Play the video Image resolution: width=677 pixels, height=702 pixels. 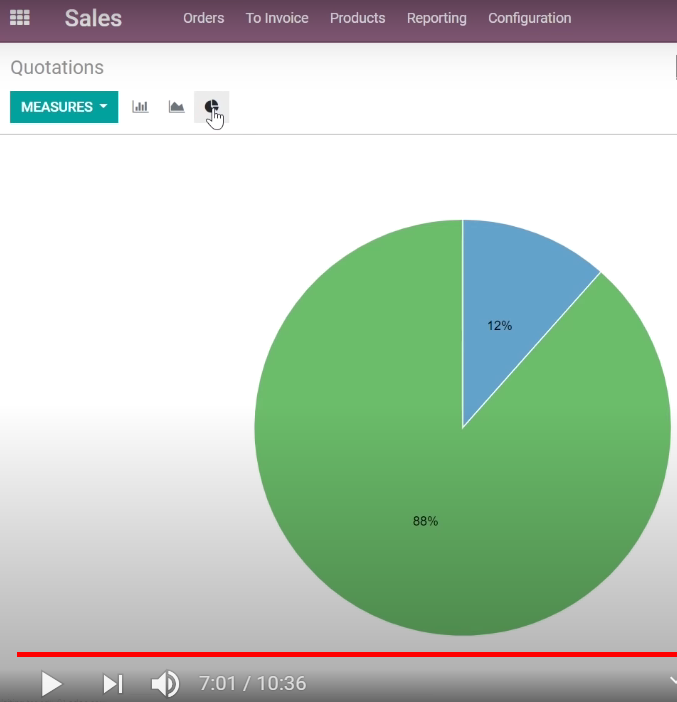tap(51, 684)
